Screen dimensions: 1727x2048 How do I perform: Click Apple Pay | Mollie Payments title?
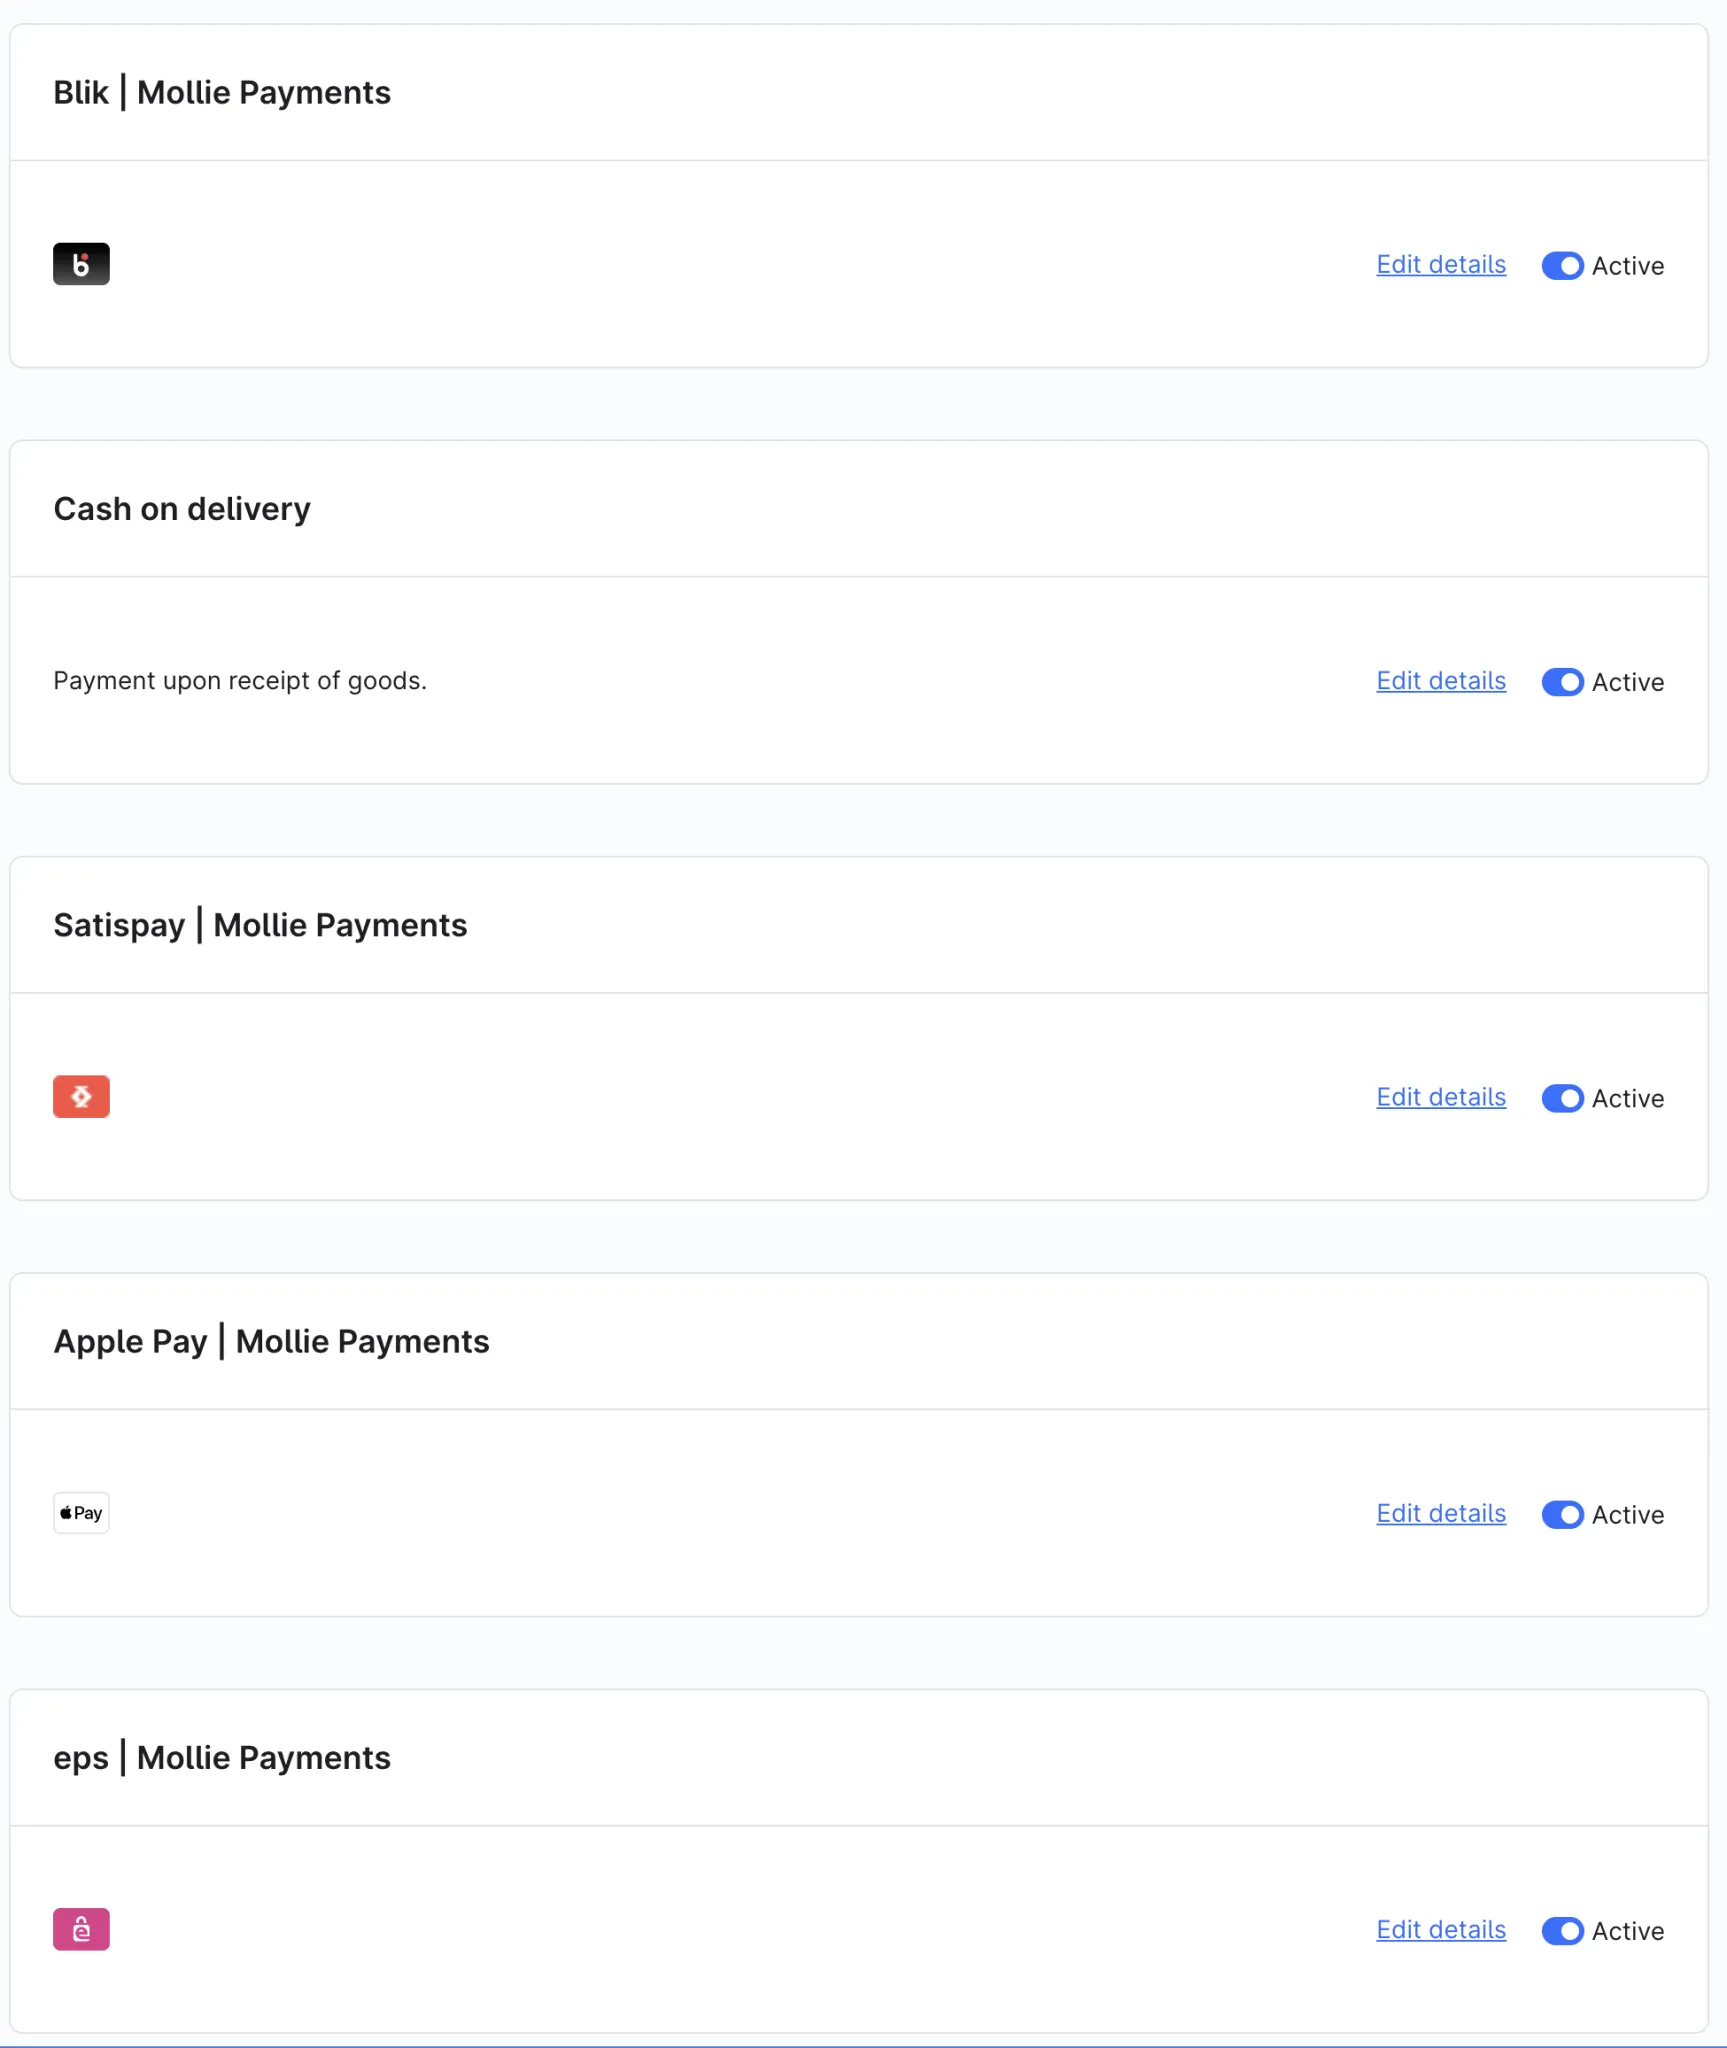(x=271, y=1341)
